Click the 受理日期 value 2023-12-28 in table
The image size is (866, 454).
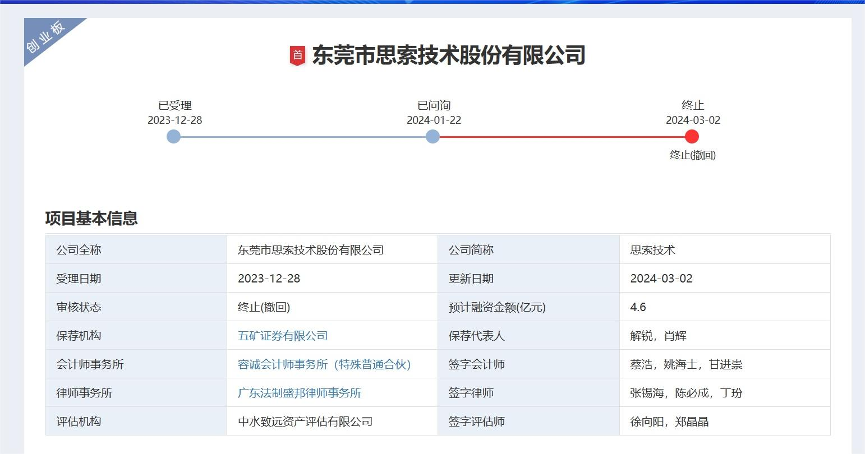(269, 279)
